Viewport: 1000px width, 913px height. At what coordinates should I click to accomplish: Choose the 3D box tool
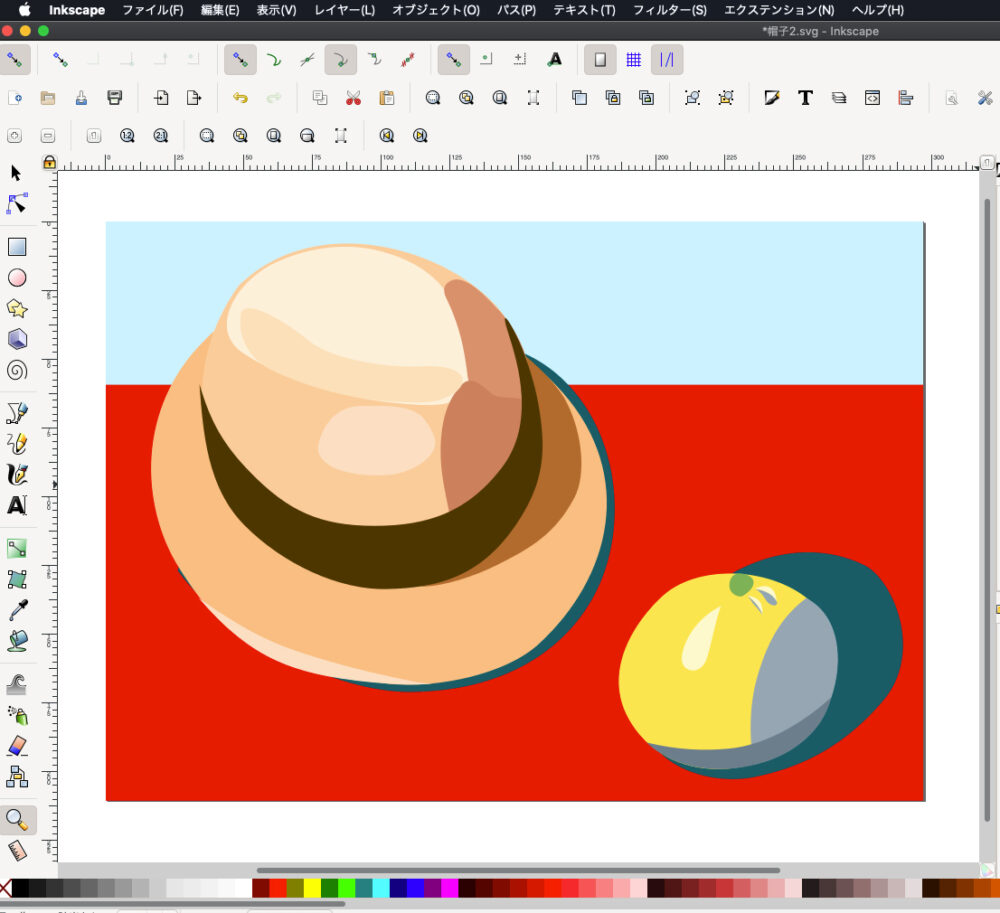[17, 340]
